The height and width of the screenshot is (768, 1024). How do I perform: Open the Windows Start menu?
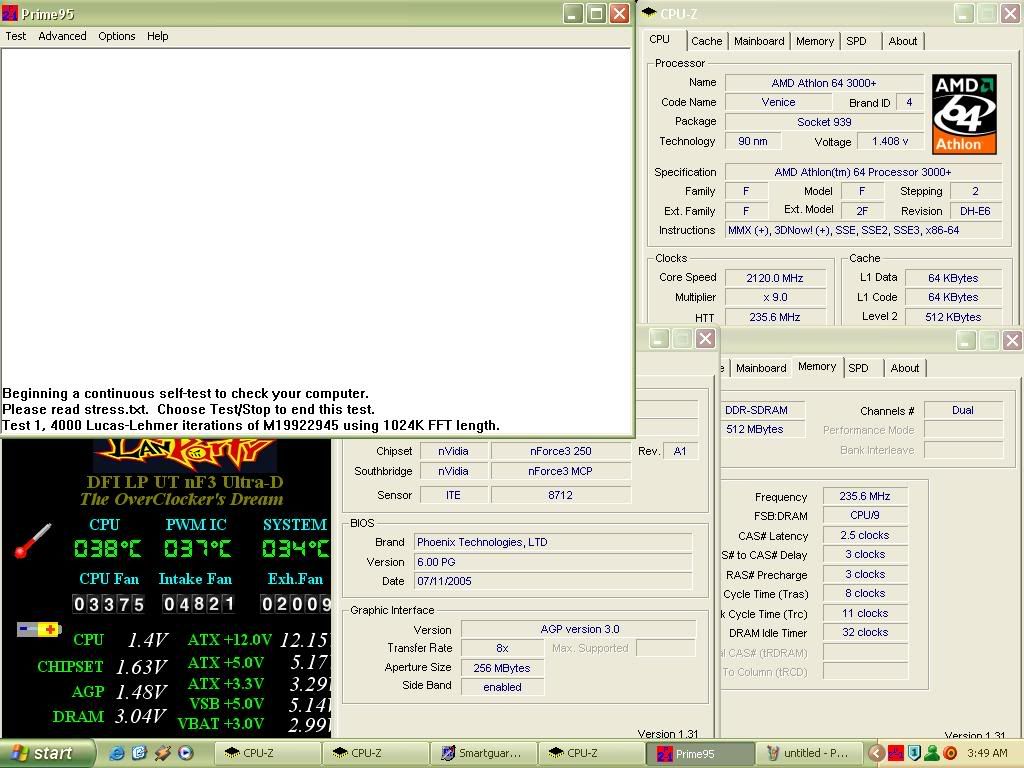[47, 753]
